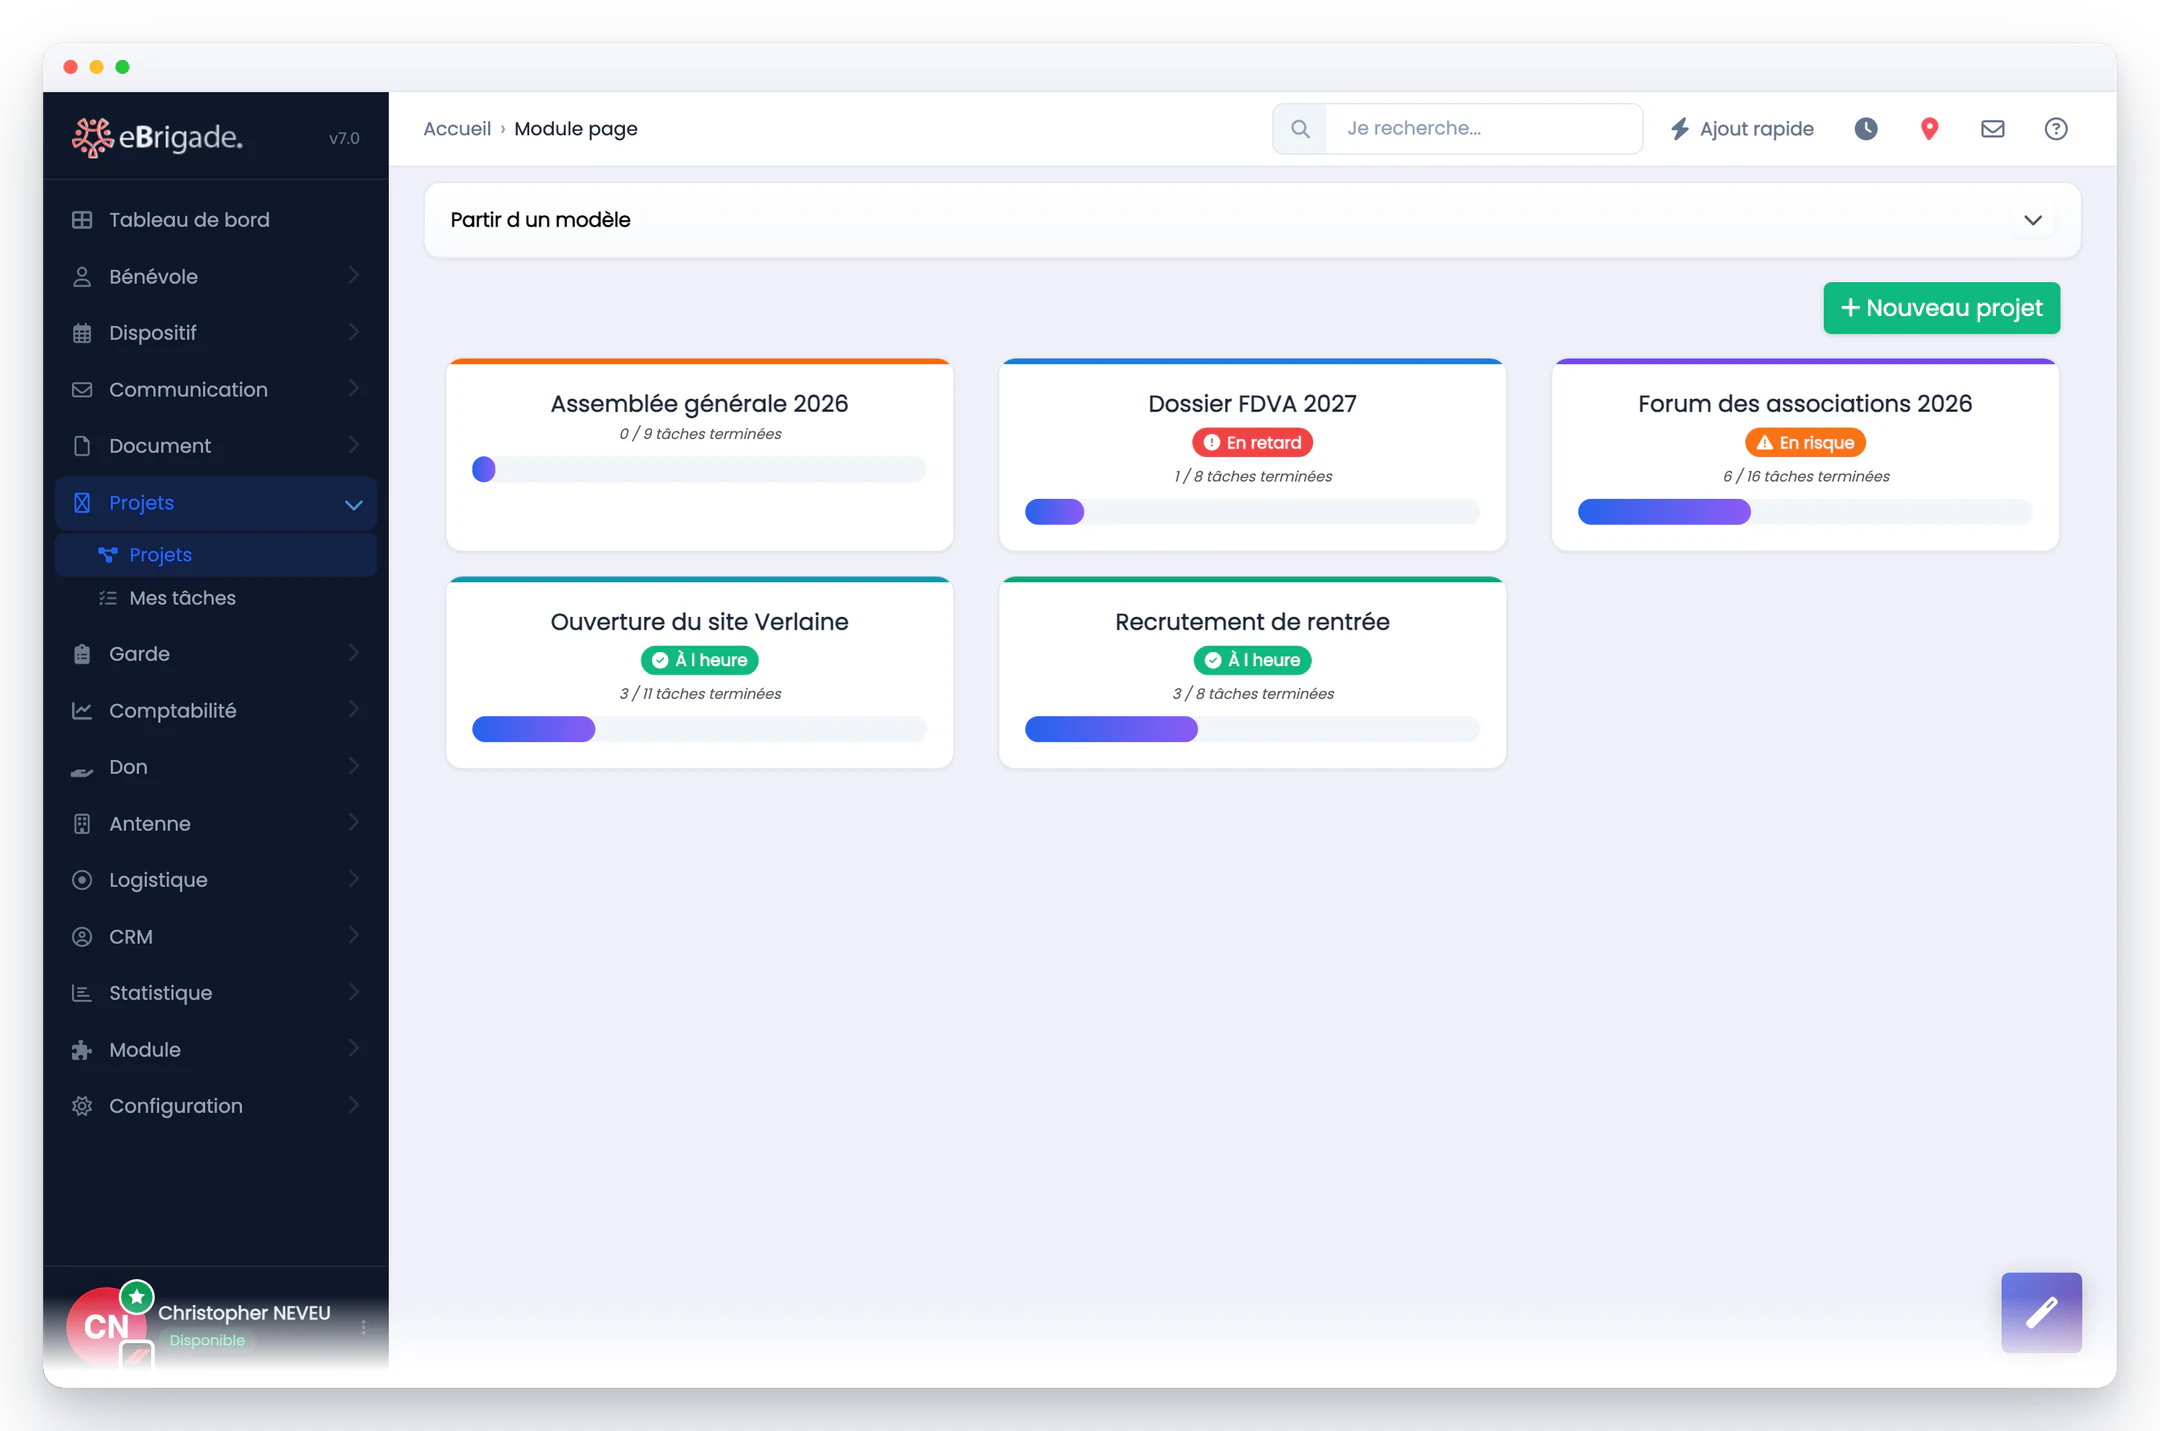Expand the Logistique submenu chevron
Screen dimensions: 2160x1431
coord(354,879)
